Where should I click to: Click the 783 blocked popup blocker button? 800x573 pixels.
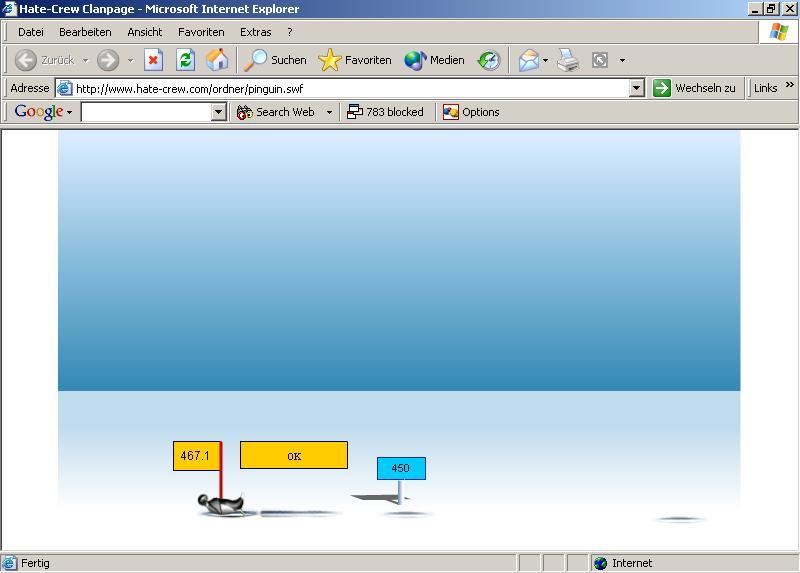385,112
